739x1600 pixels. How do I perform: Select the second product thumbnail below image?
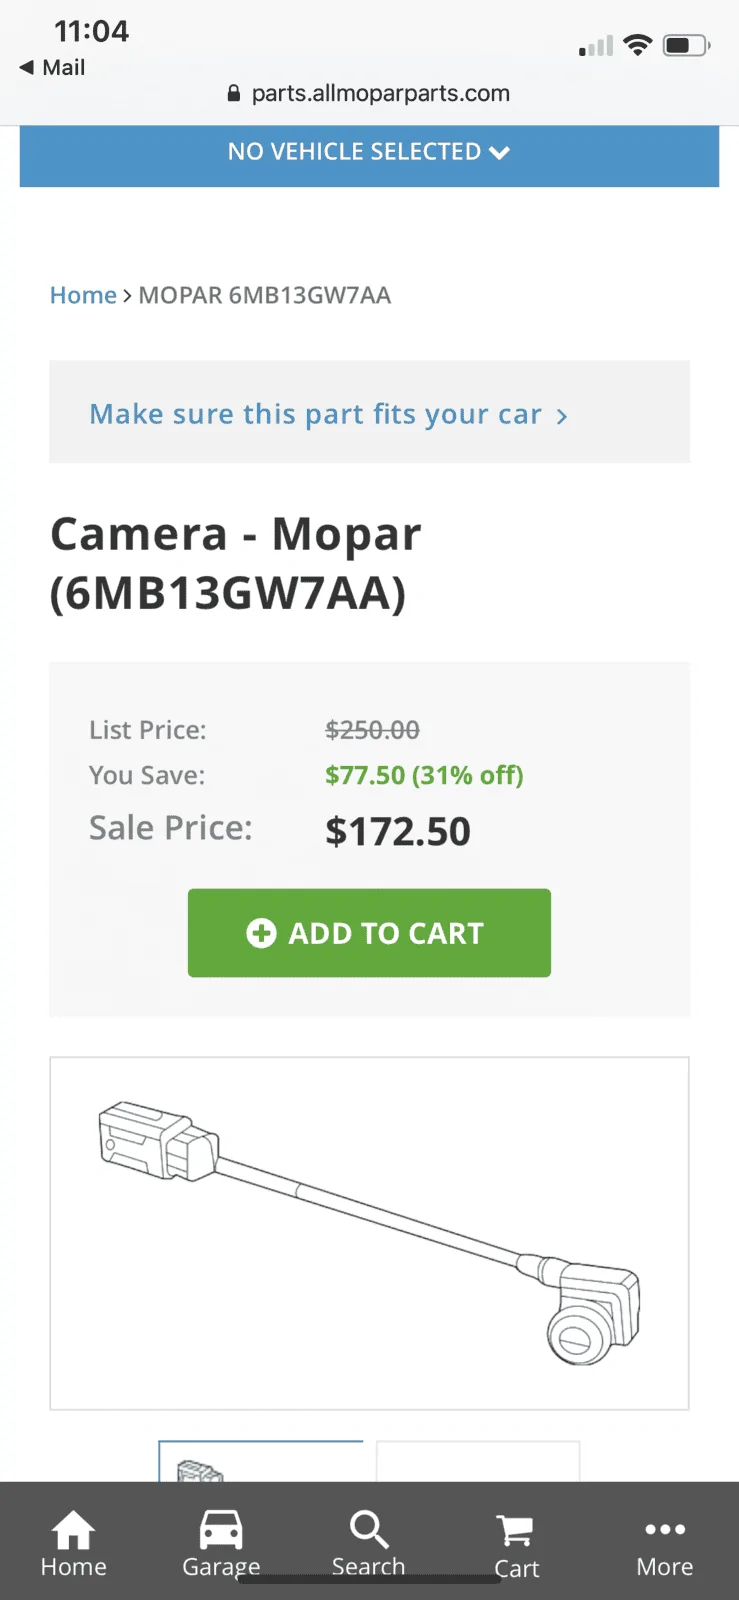tap(478, 1462)
